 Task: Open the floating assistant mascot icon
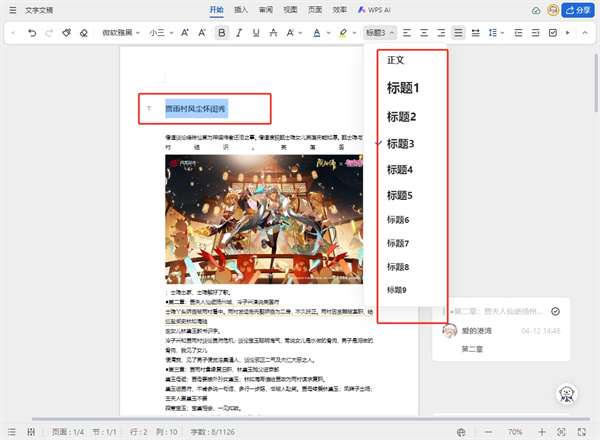click(x=566, y=394)
